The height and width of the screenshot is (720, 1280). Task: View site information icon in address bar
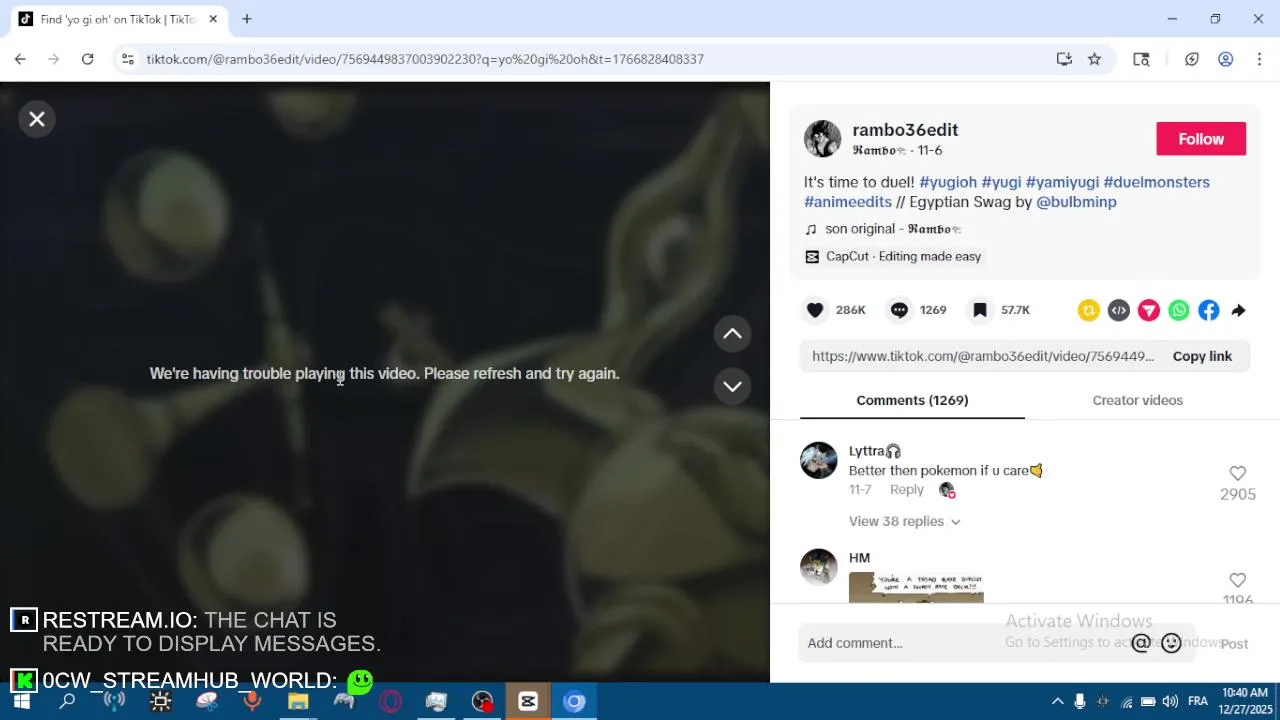(127, 59)
